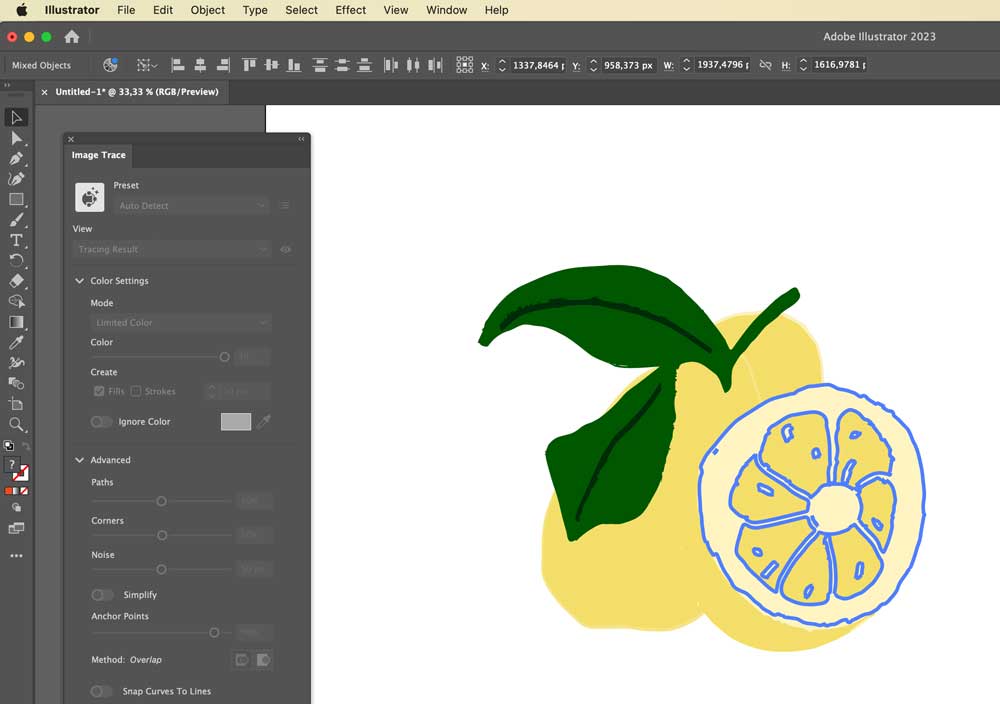Click Vertical Align Bottom icon
The width and height of the screenshot is (1000, 704).
pos(294,64)
